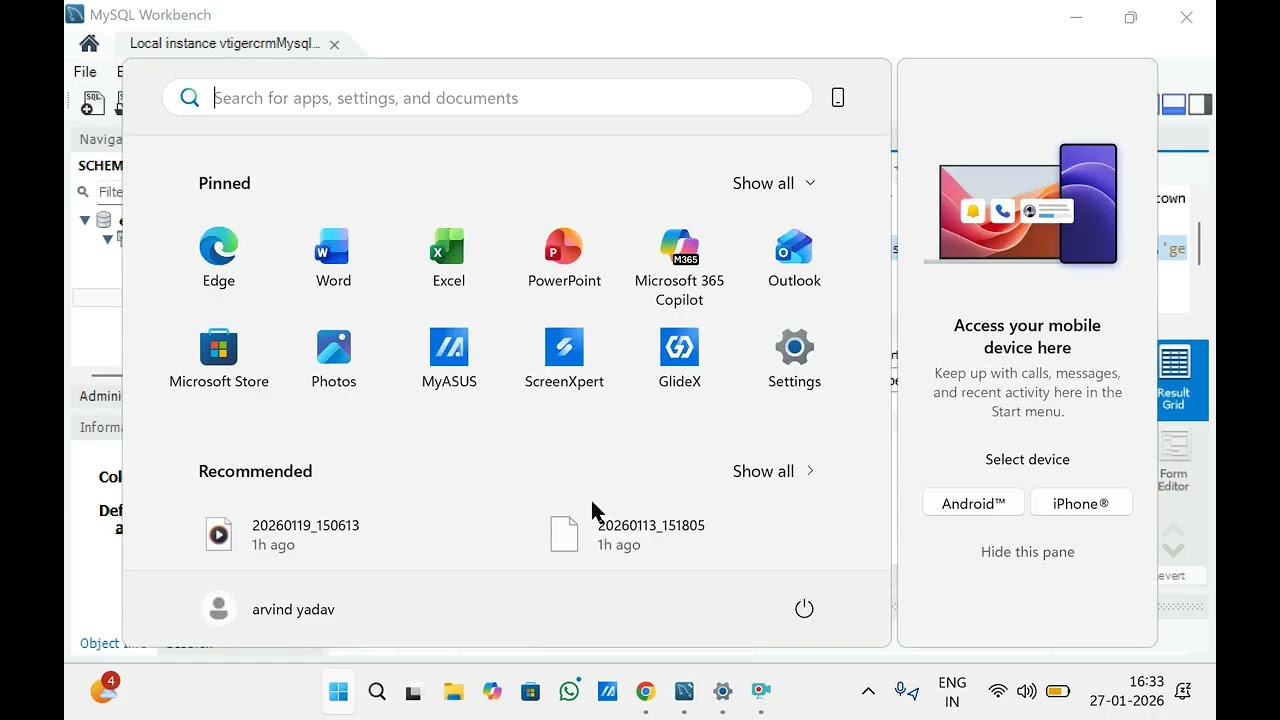Screen dimensions: 1280x720
Task: Open the MyASUS pinned app
Action: pyautogui.click(x=448, y=359)
